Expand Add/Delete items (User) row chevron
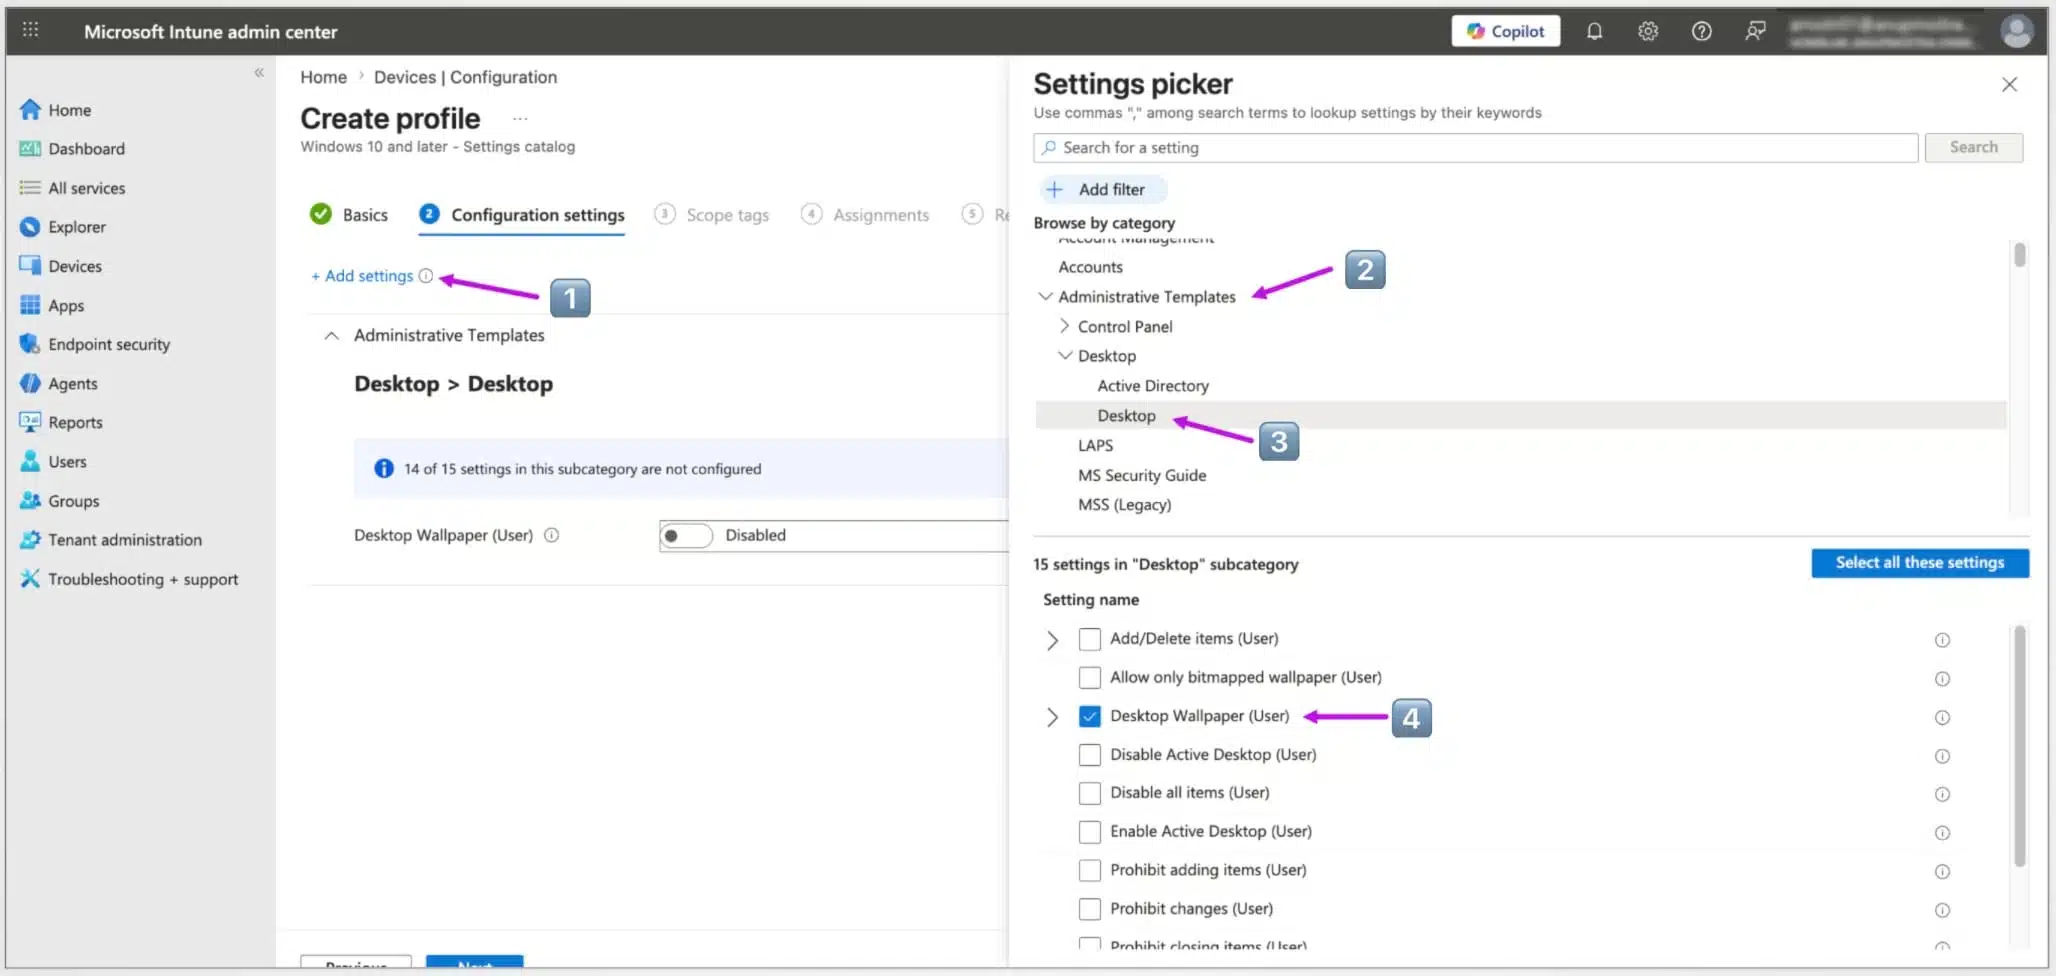 [x=1052, y=640]
